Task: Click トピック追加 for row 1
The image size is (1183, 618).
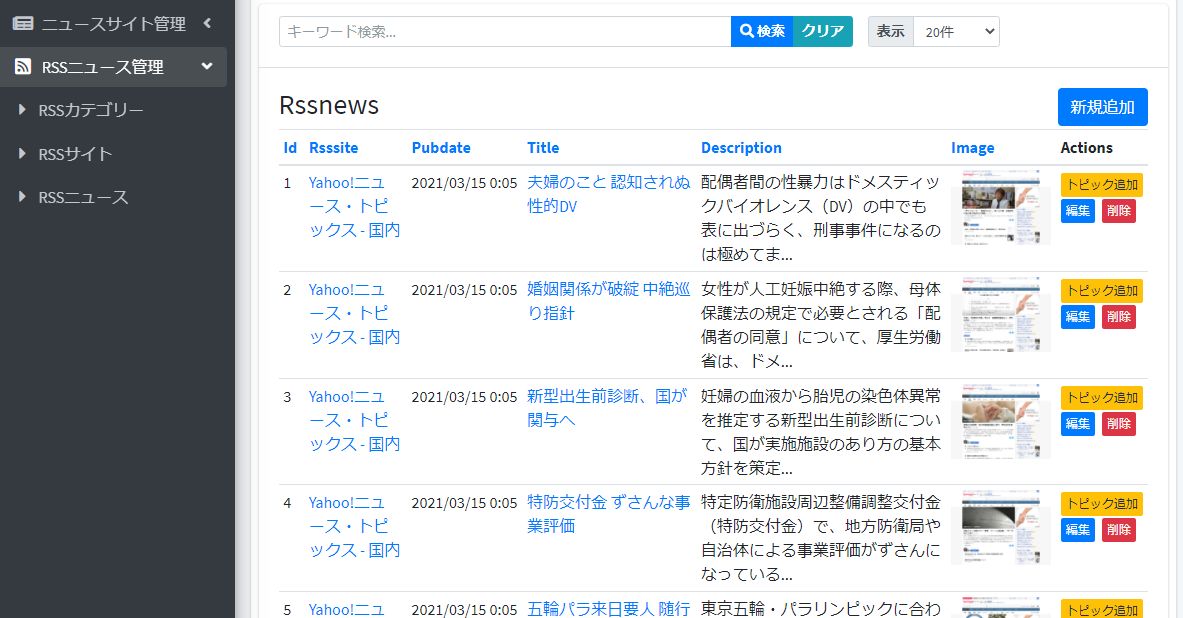Action: 1101,184
